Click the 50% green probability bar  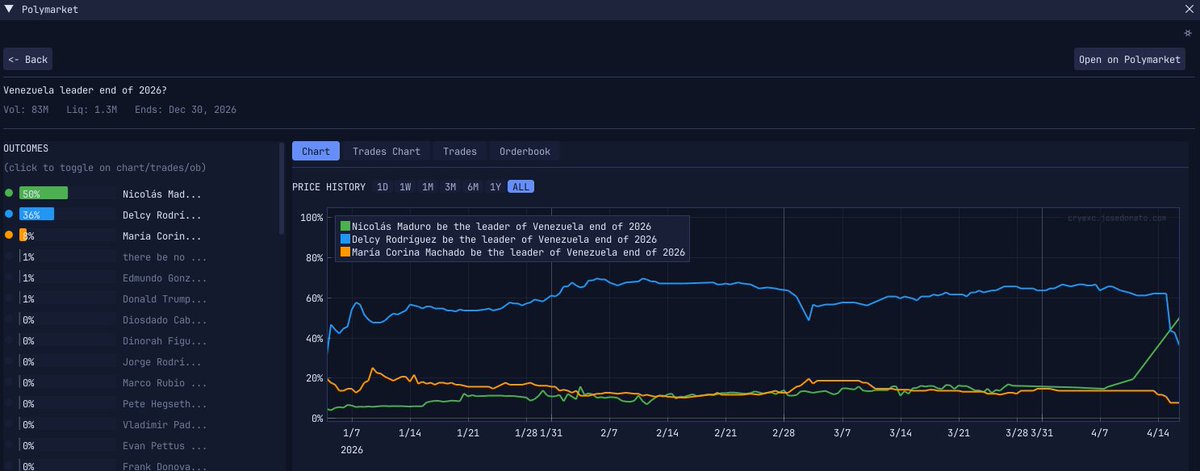(43, 193)
